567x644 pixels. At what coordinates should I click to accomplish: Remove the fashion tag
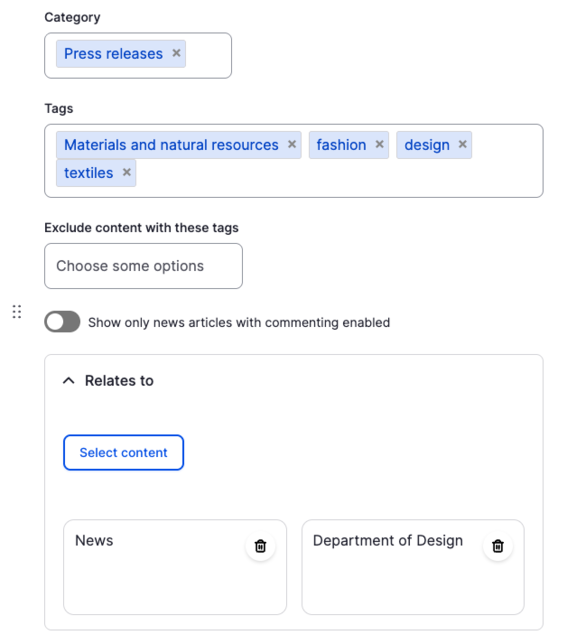point(379,144)
